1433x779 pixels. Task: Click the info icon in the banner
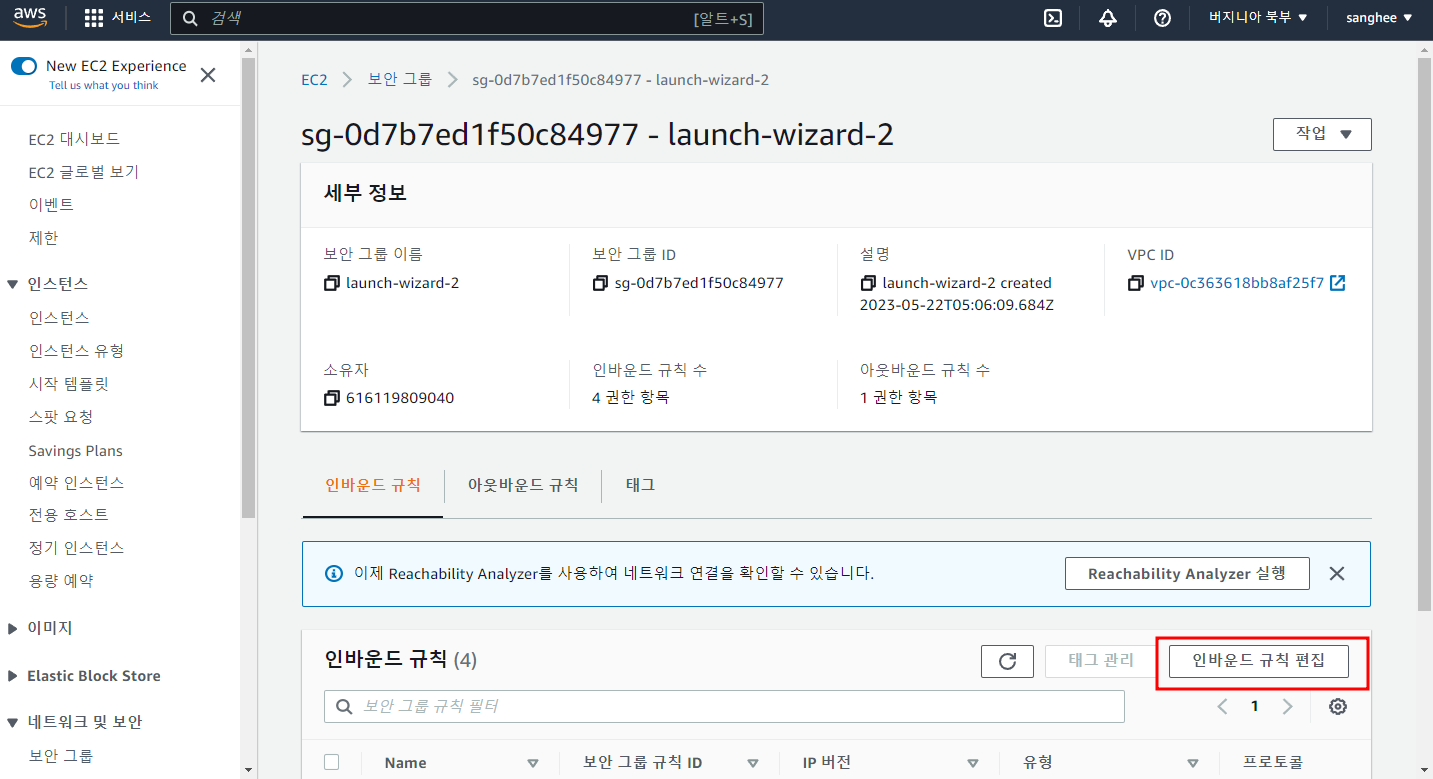334,574
